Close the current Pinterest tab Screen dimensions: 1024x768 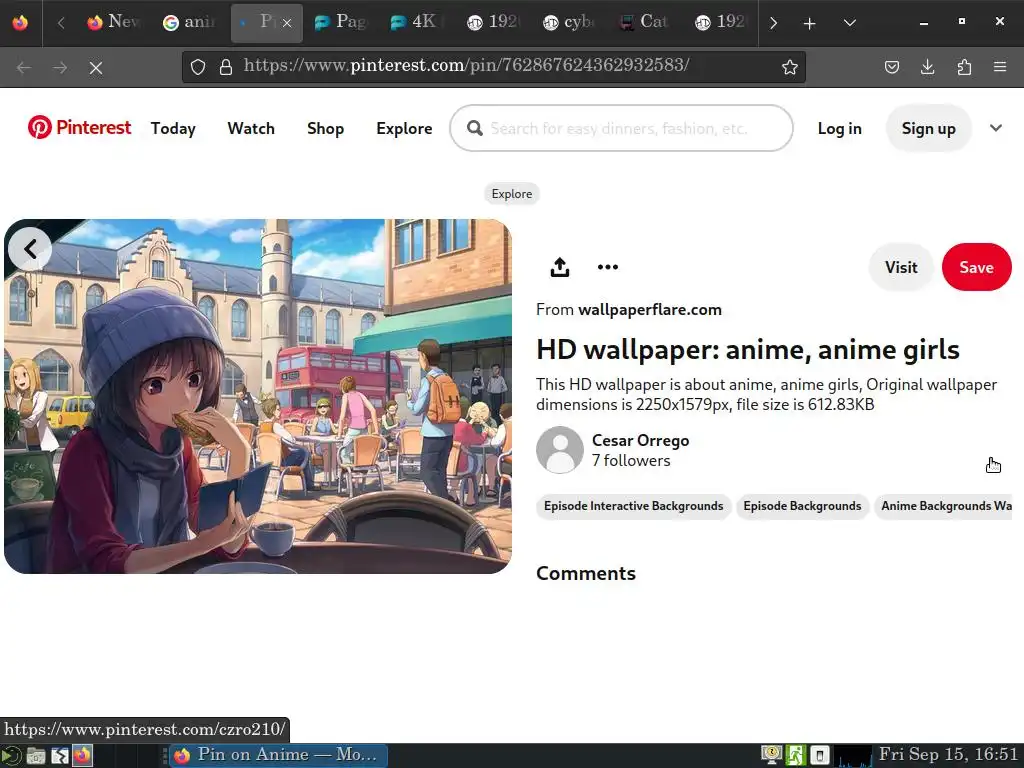[x=287, y=23]
